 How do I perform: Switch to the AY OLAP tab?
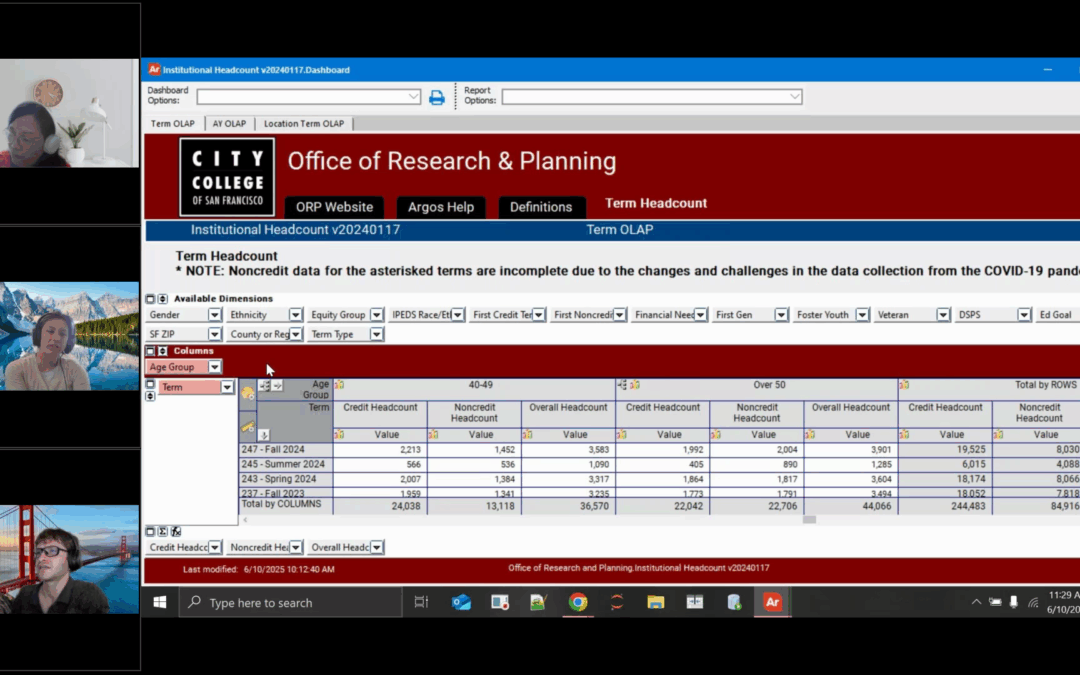(x=229, y=124)
